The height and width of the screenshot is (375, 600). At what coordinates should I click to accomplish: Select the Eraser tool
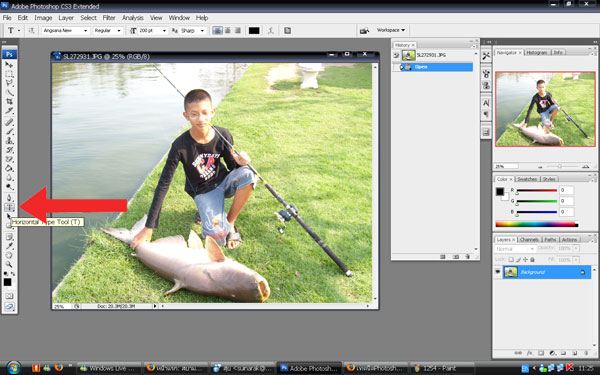[9, 159]
